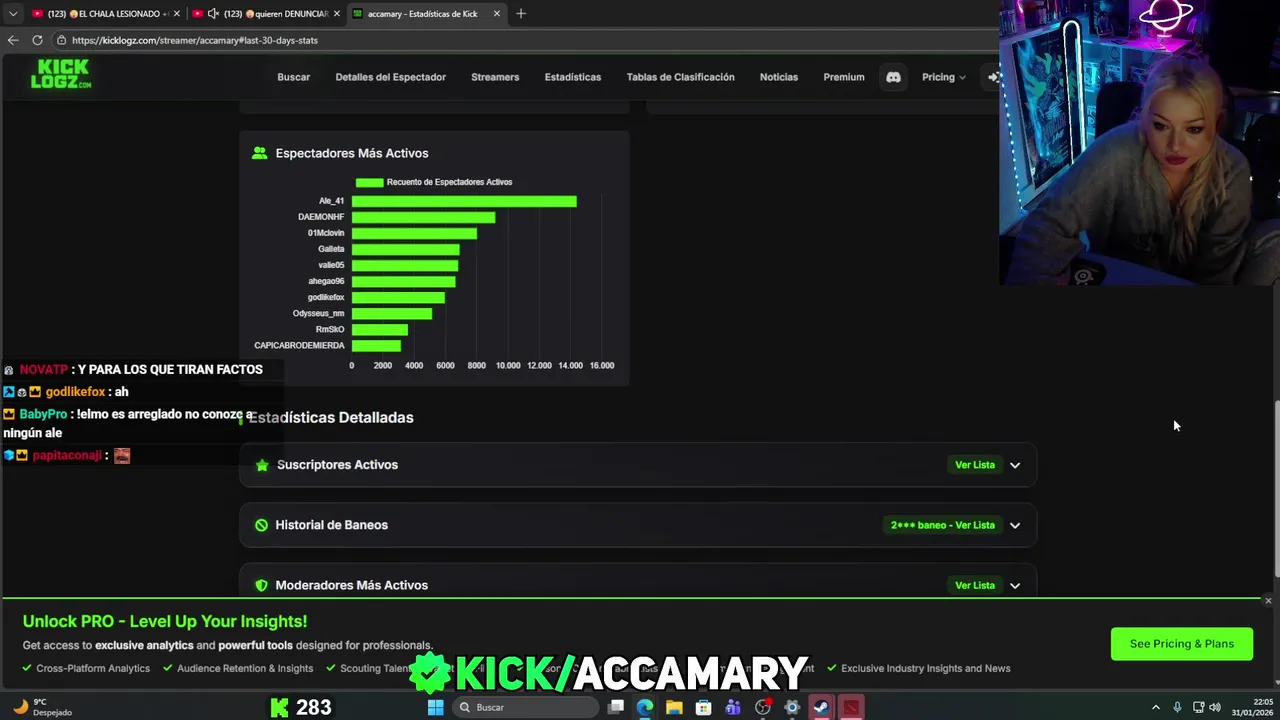Click the KickLogz logo

60,73
